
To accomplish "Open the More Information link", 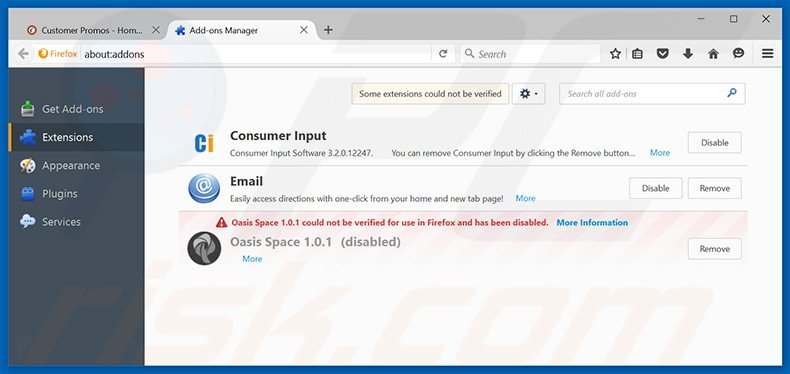I will coord(592,222).
